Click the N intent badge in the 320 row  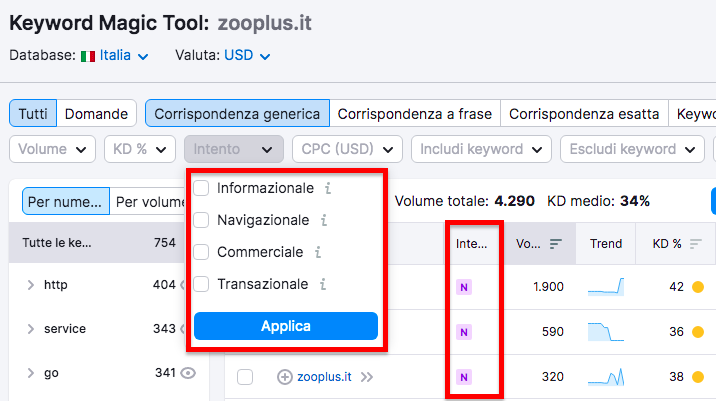pyautogui.click(x=464, y=377)
